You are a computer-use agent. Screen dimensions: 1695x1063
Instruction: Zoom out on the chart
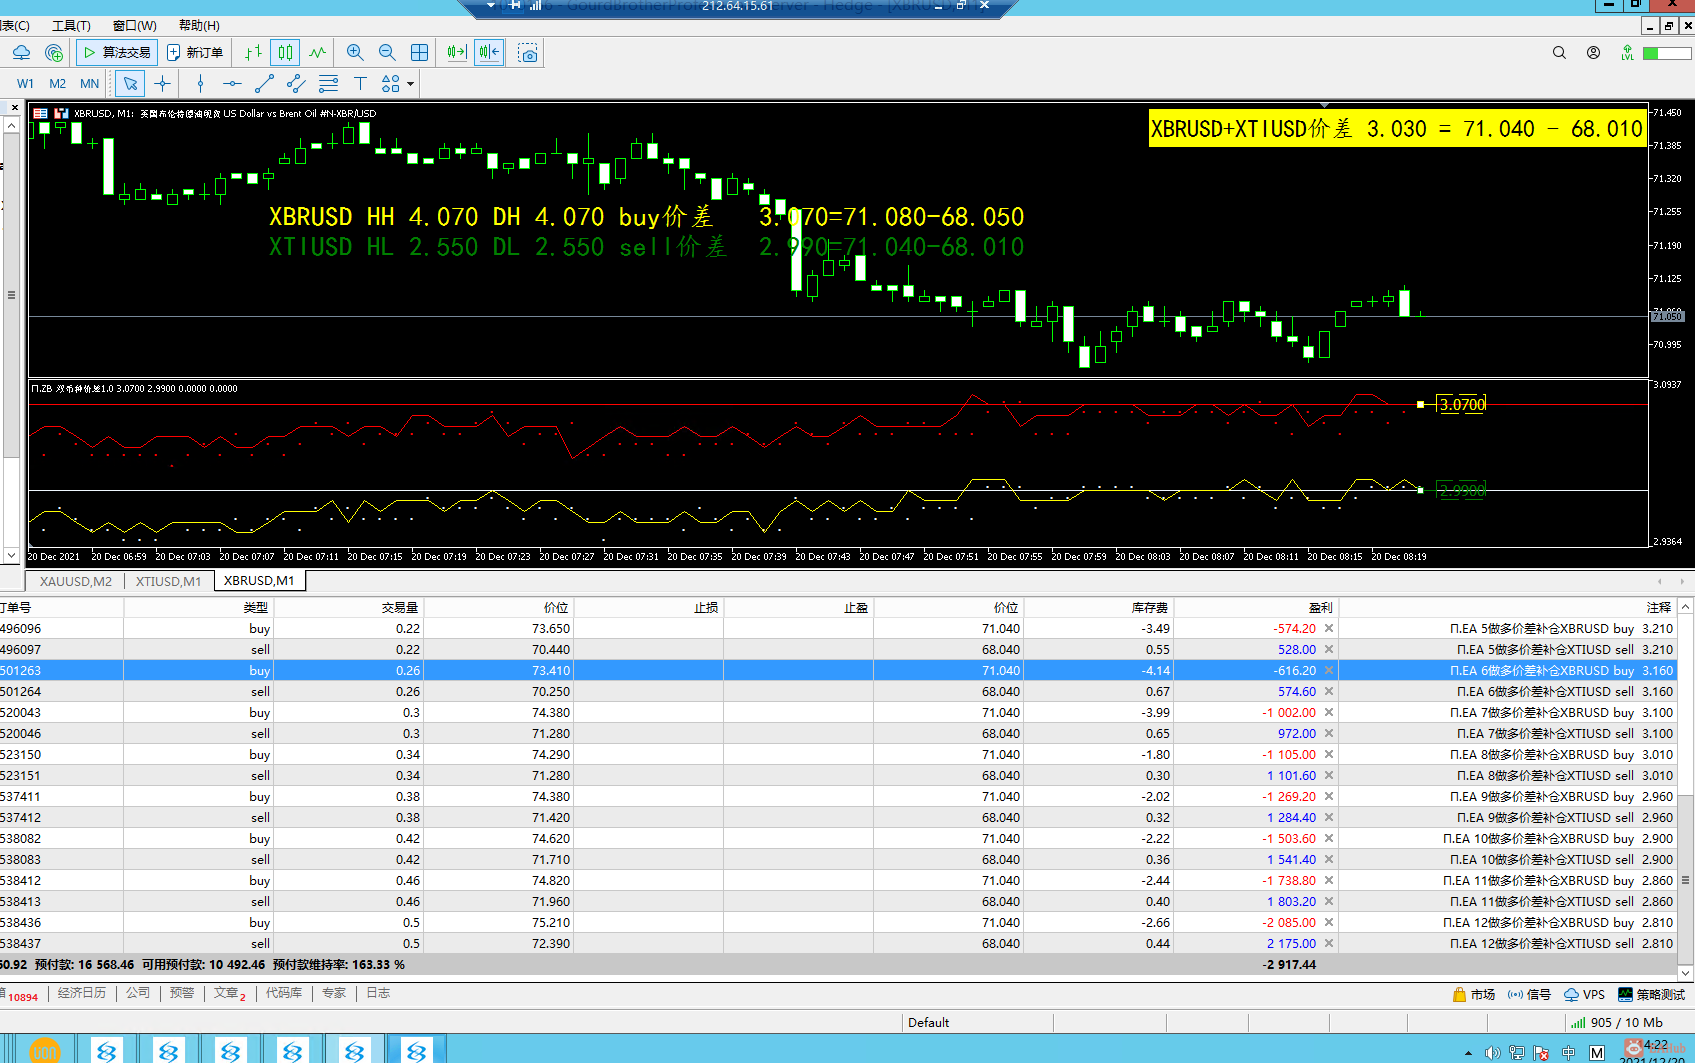387,53
